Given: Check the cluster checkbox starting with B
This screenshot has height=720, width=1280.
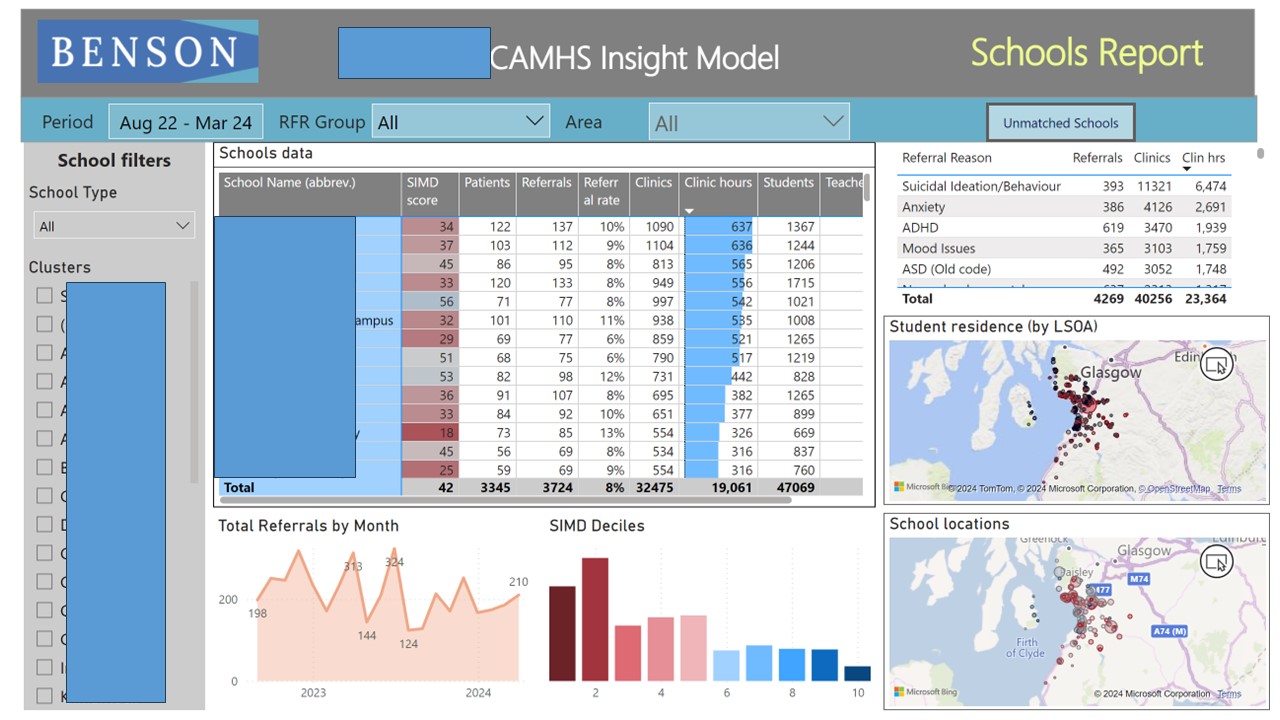Looking at the screenshot, I should click(x=44, y=467).
